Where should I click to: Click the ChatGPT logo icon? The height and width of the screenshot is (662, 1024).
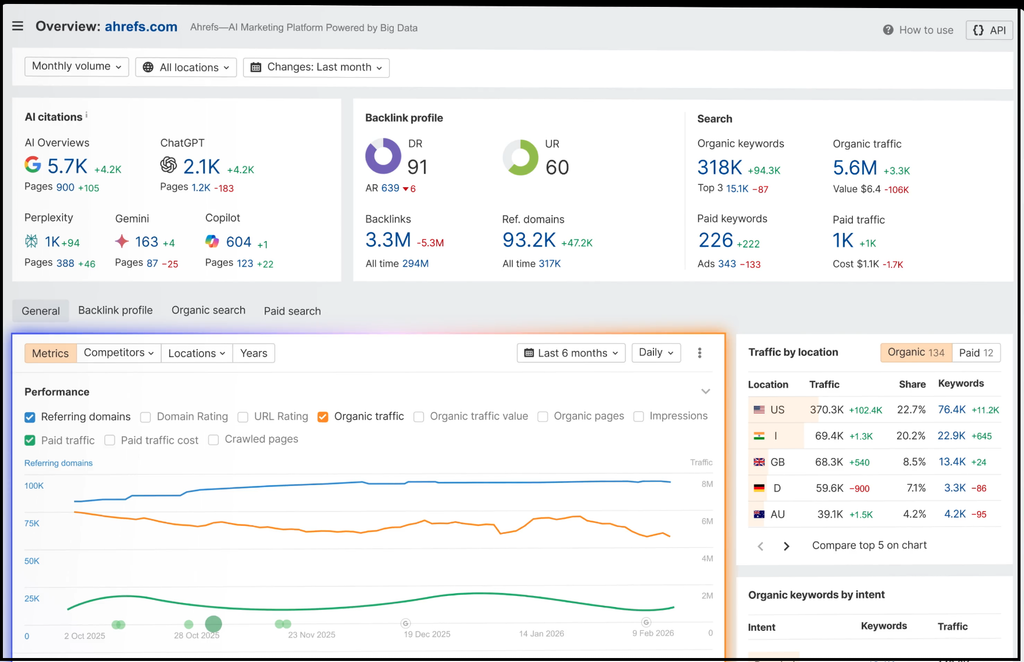pyautogui.click(x=168, y=165)
